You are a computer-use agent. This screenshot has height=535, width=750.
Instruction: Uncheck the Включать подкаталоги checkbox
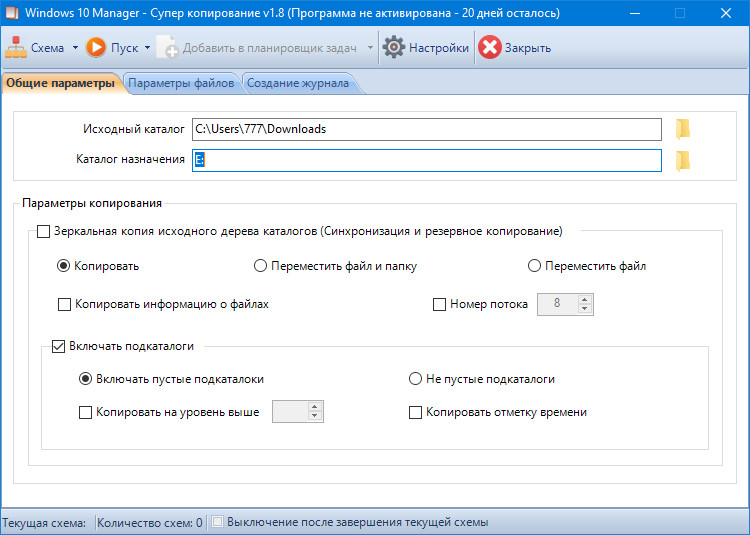58,346
